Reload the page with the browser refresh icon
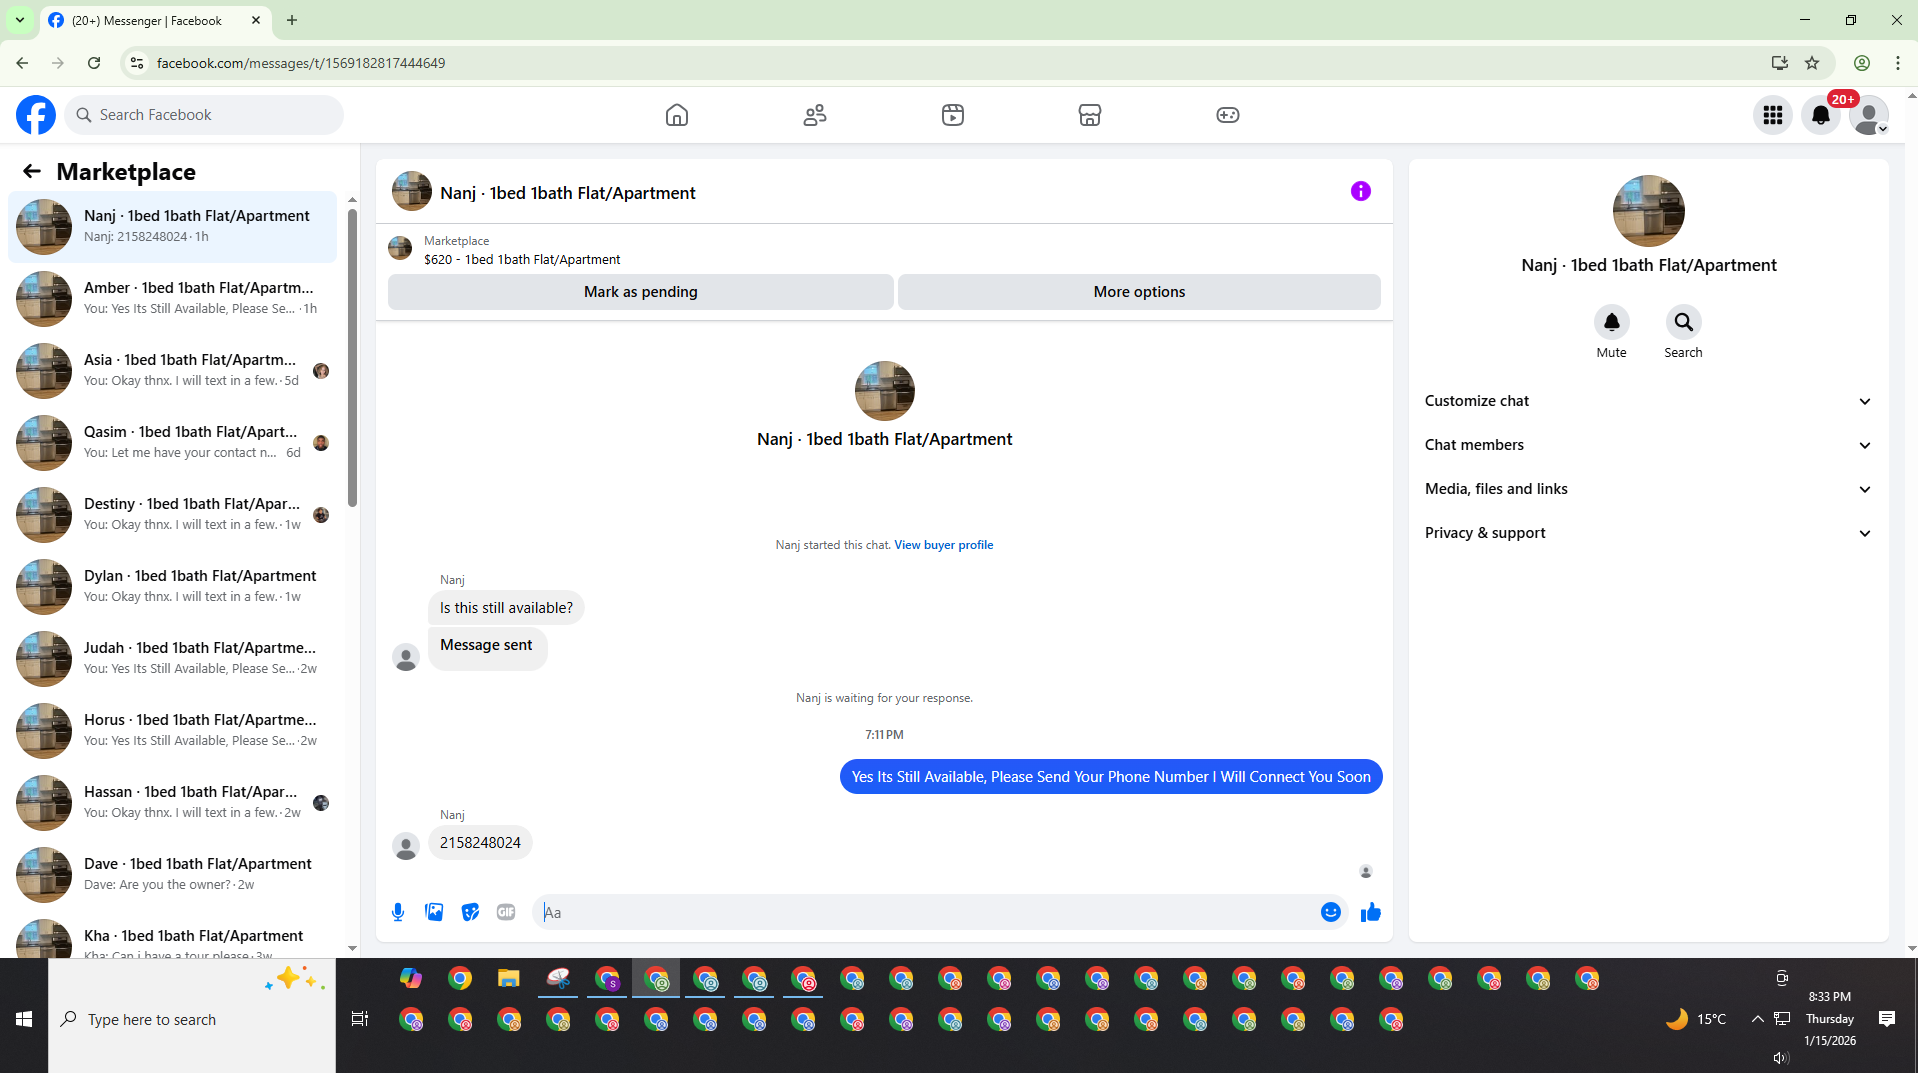 [94, 63]
